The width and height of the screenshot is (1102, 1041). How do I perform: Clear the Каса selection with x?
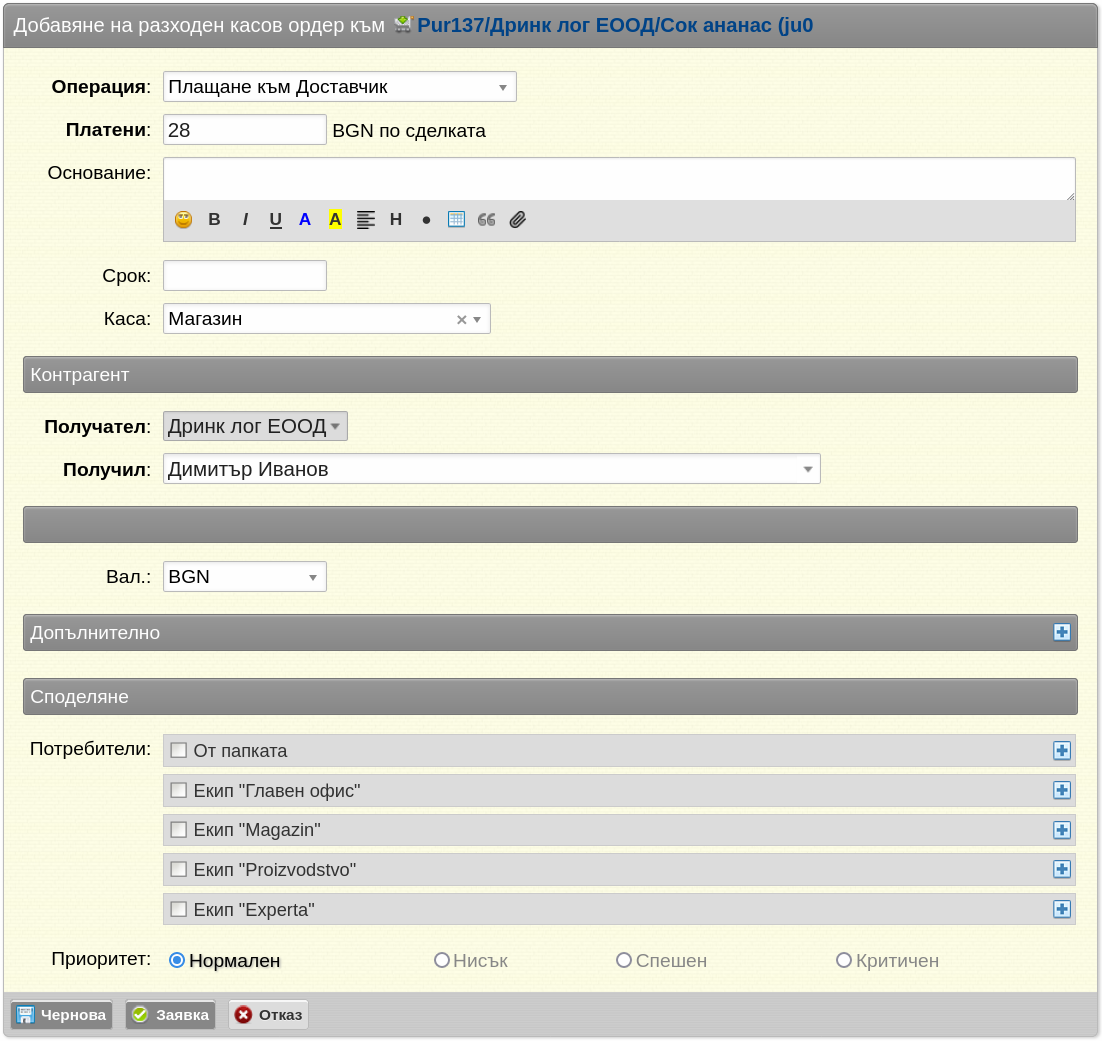click(462, 320)
